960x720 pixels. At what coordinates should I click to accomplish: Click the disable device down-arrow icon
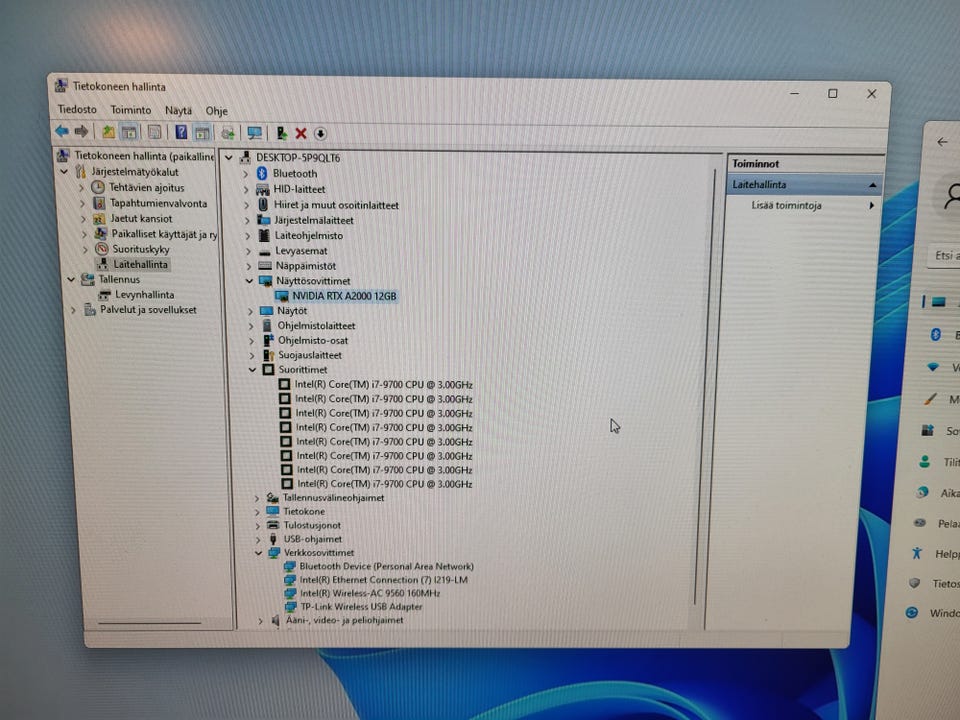[320, 133]
